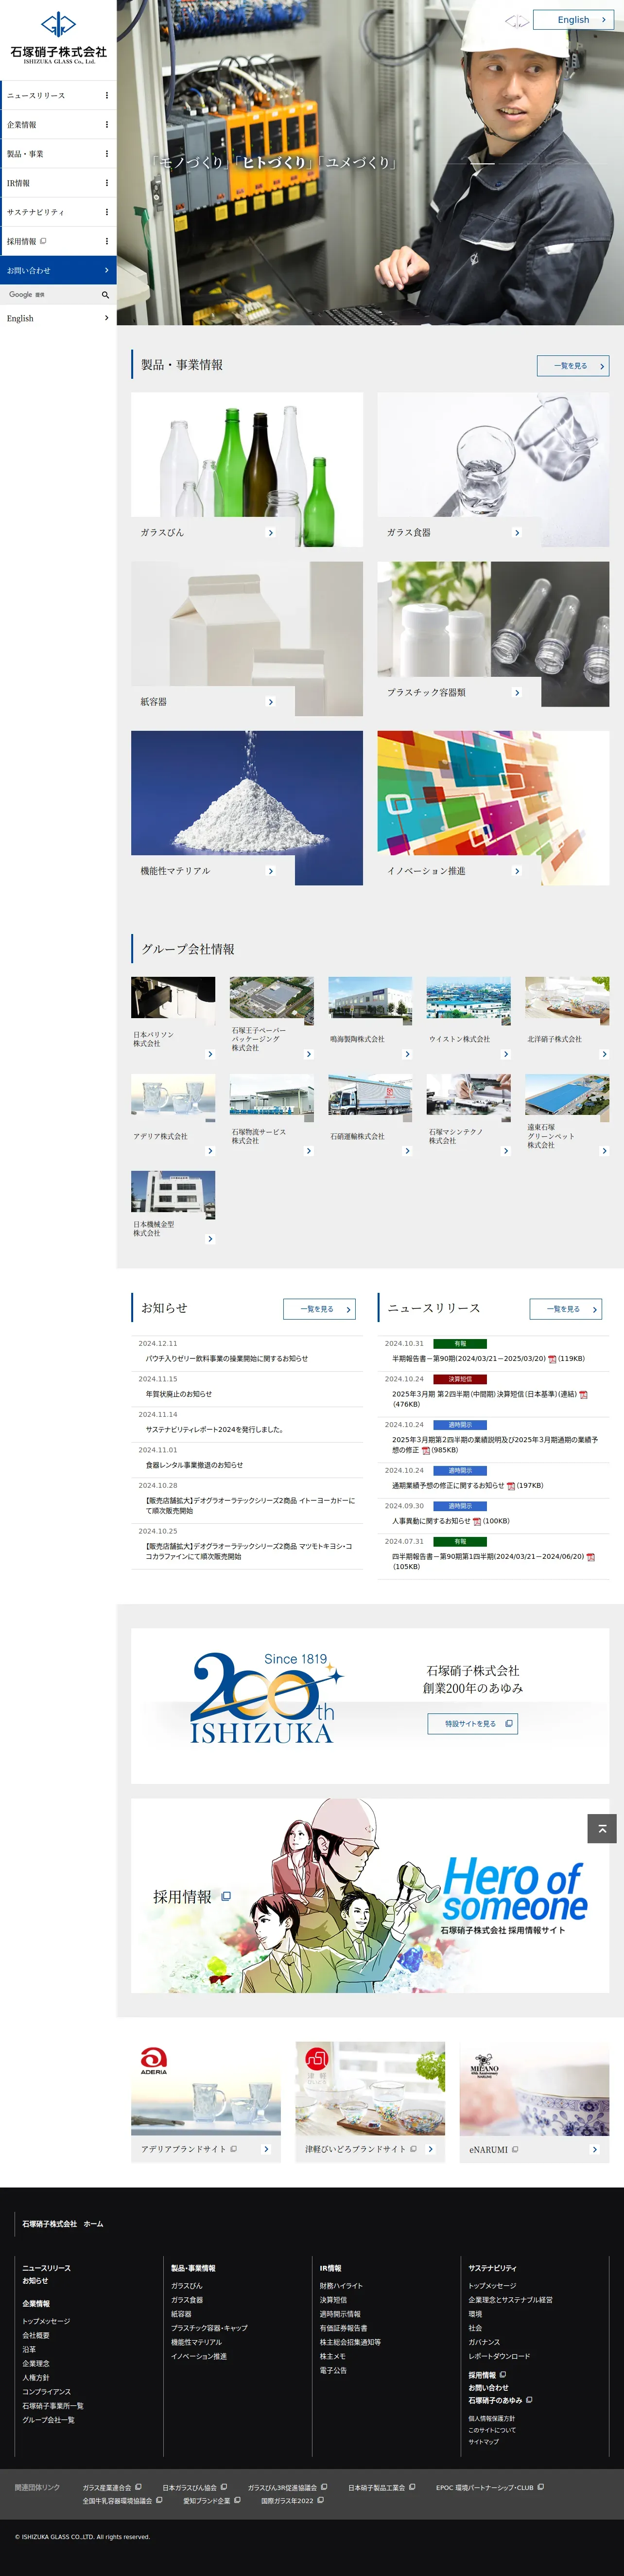
Task: Click 日本ガラスびん協会 related link
Action: coord(190,2488)
